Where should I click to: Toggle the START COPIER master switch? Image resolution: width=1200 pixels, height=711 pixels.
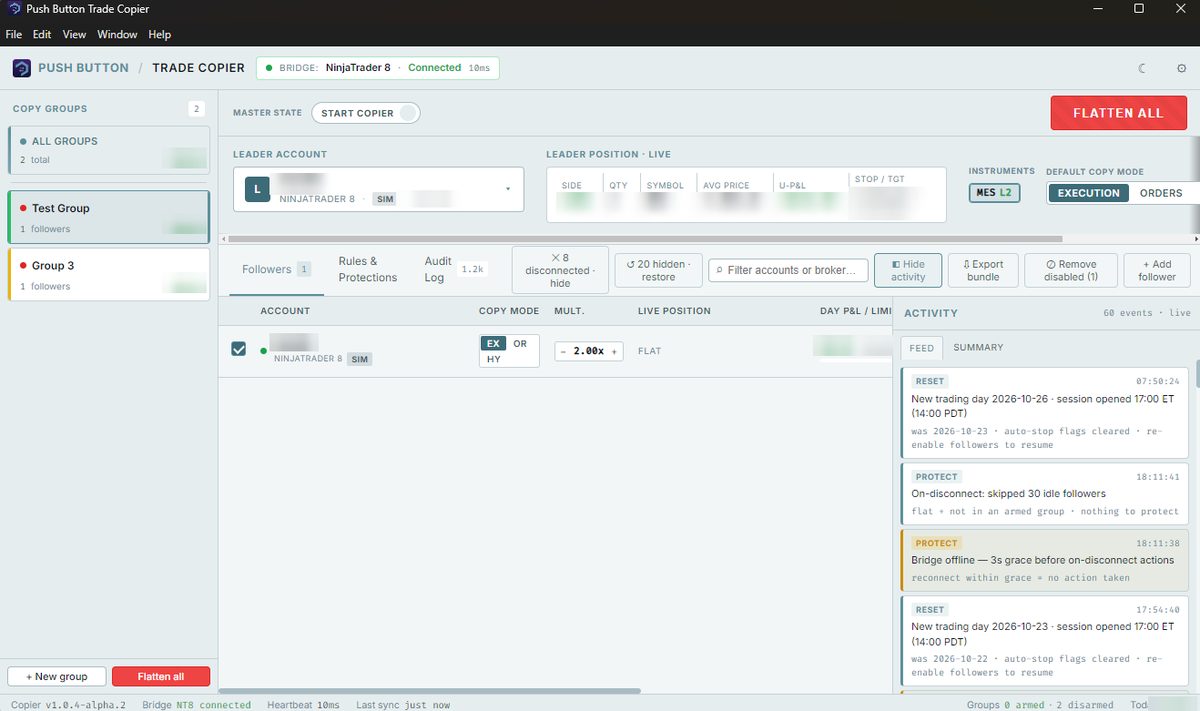coord(365,113)
